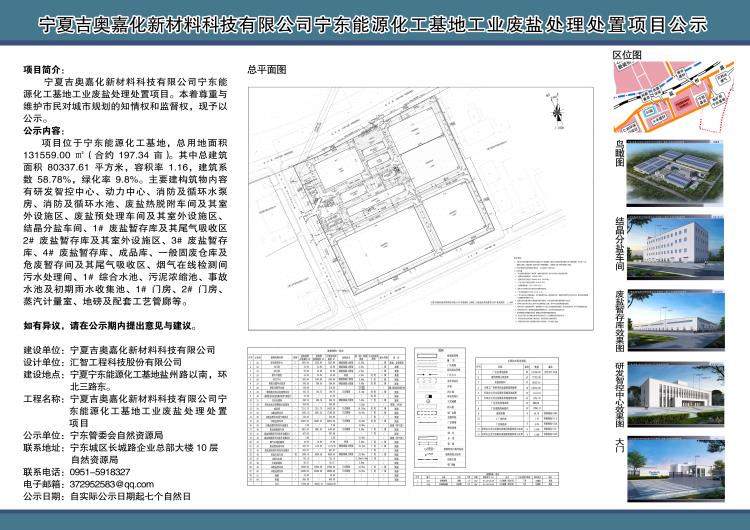Open the main site plan drawing
The image size is (750, 530).
pyautogui.click(x=421, y=209)
